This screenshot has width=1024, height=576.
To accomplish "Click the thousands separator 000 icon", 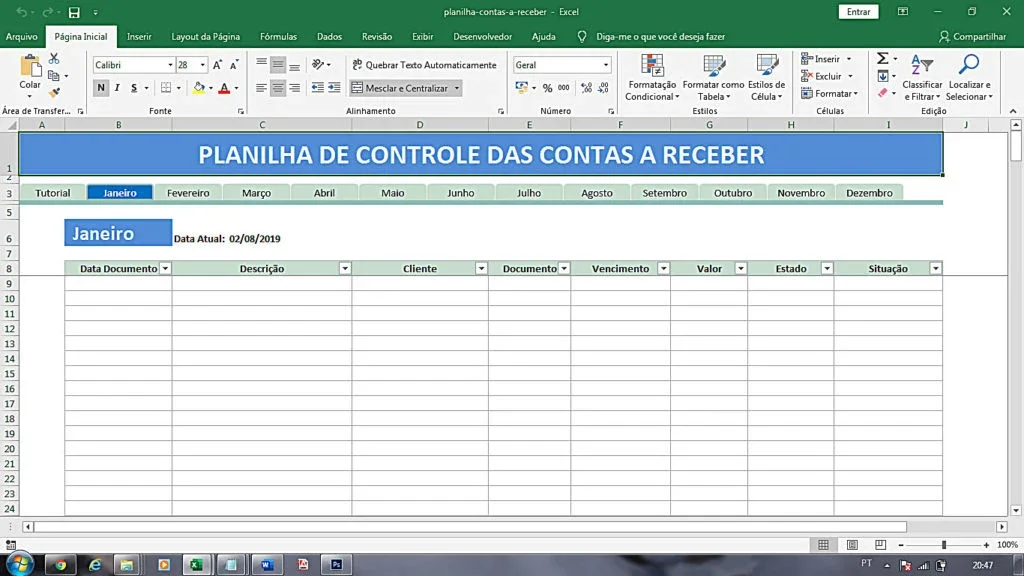I will pyautogui.click(x=564, y=88).
